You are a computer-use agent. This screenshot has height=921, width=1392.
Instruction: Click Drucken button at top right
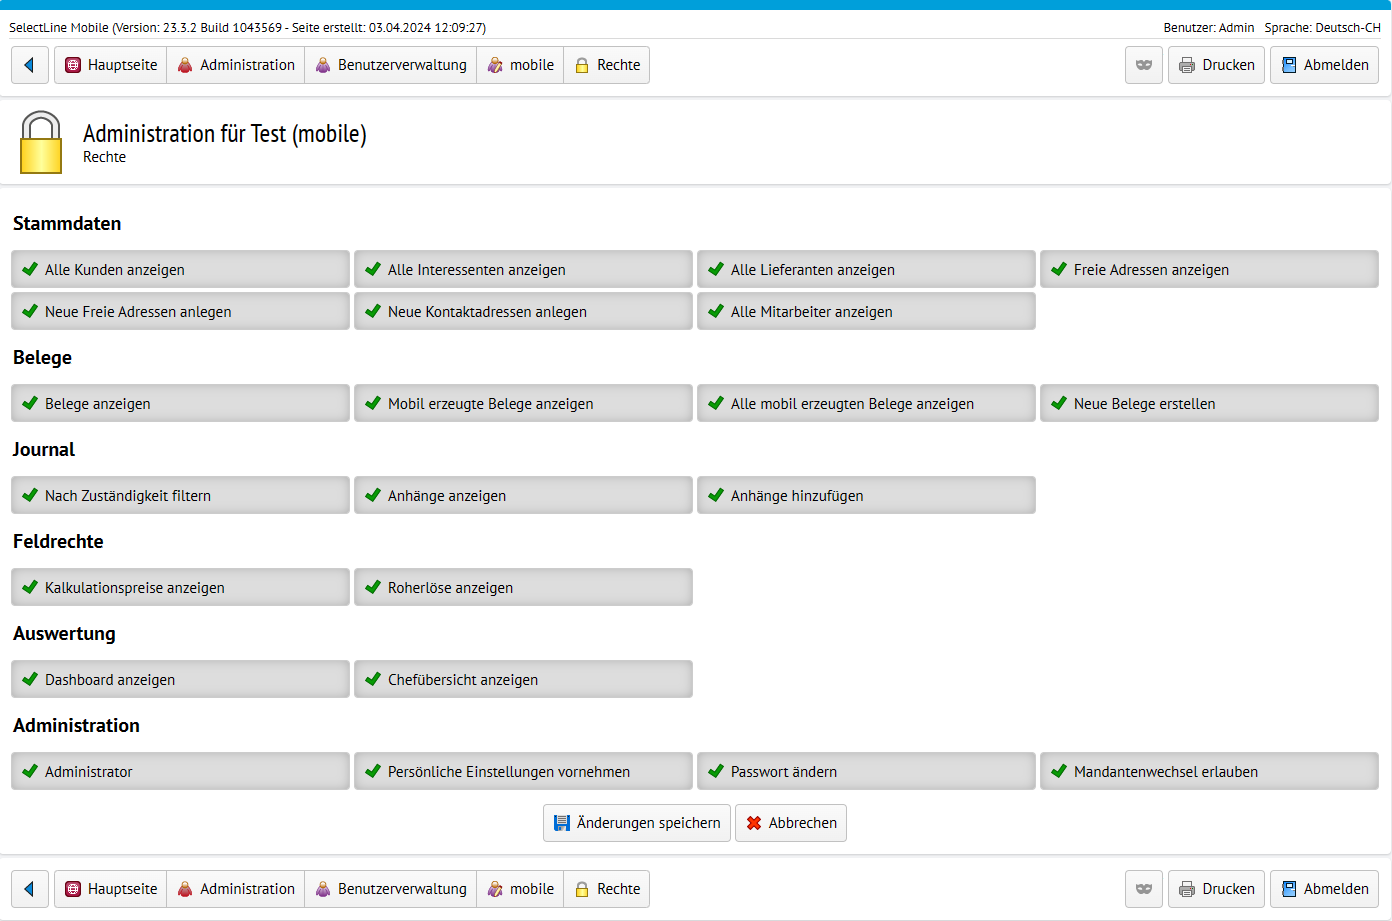1216,65
